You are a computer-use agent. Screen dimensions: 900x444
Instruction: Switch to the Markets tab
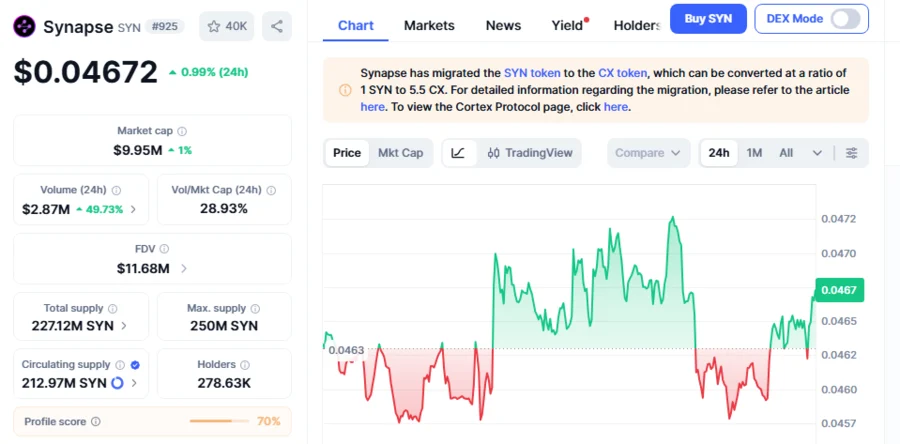pyautogui.click(x=429, y=25)
